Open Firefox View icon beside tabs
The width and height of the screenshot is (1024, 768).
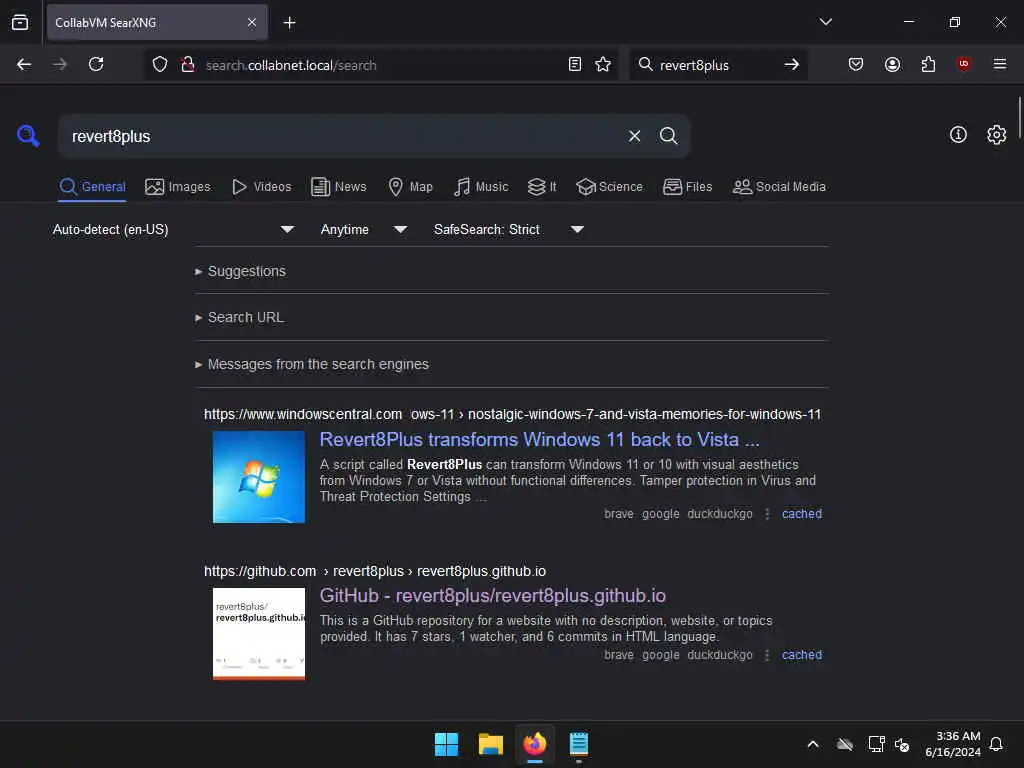(20, 22)
